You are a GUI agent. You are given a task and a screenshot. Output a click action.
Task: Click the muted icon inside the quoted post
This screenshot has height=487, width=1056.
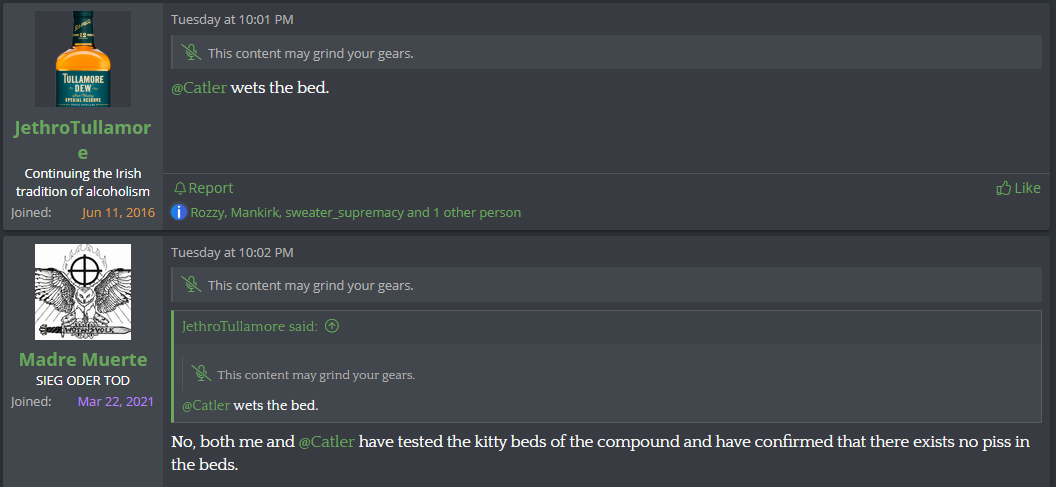201,374
